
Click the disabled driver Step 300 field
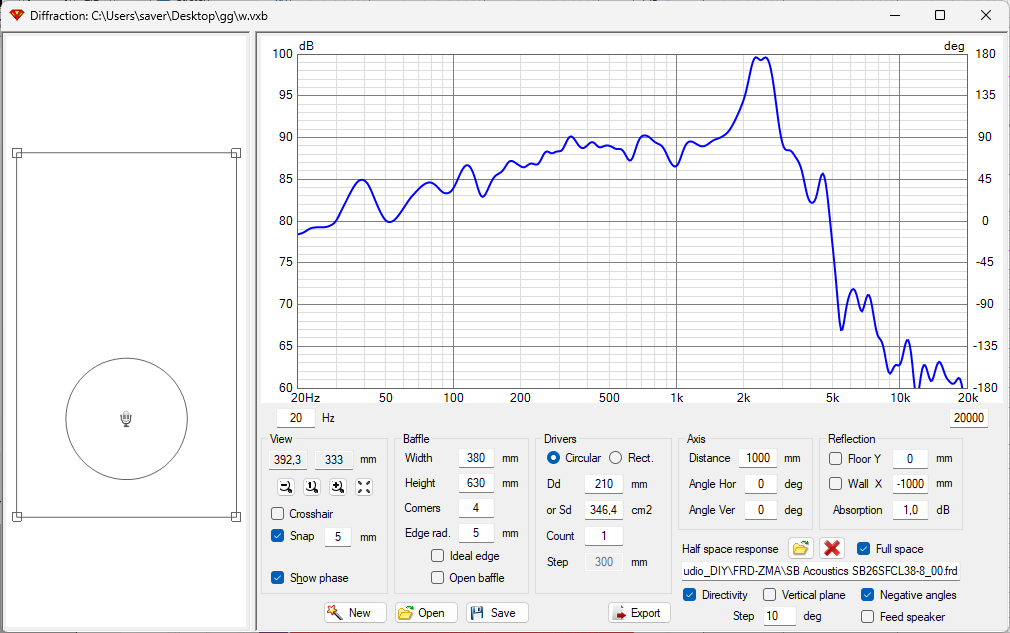[x=604, y=562]
